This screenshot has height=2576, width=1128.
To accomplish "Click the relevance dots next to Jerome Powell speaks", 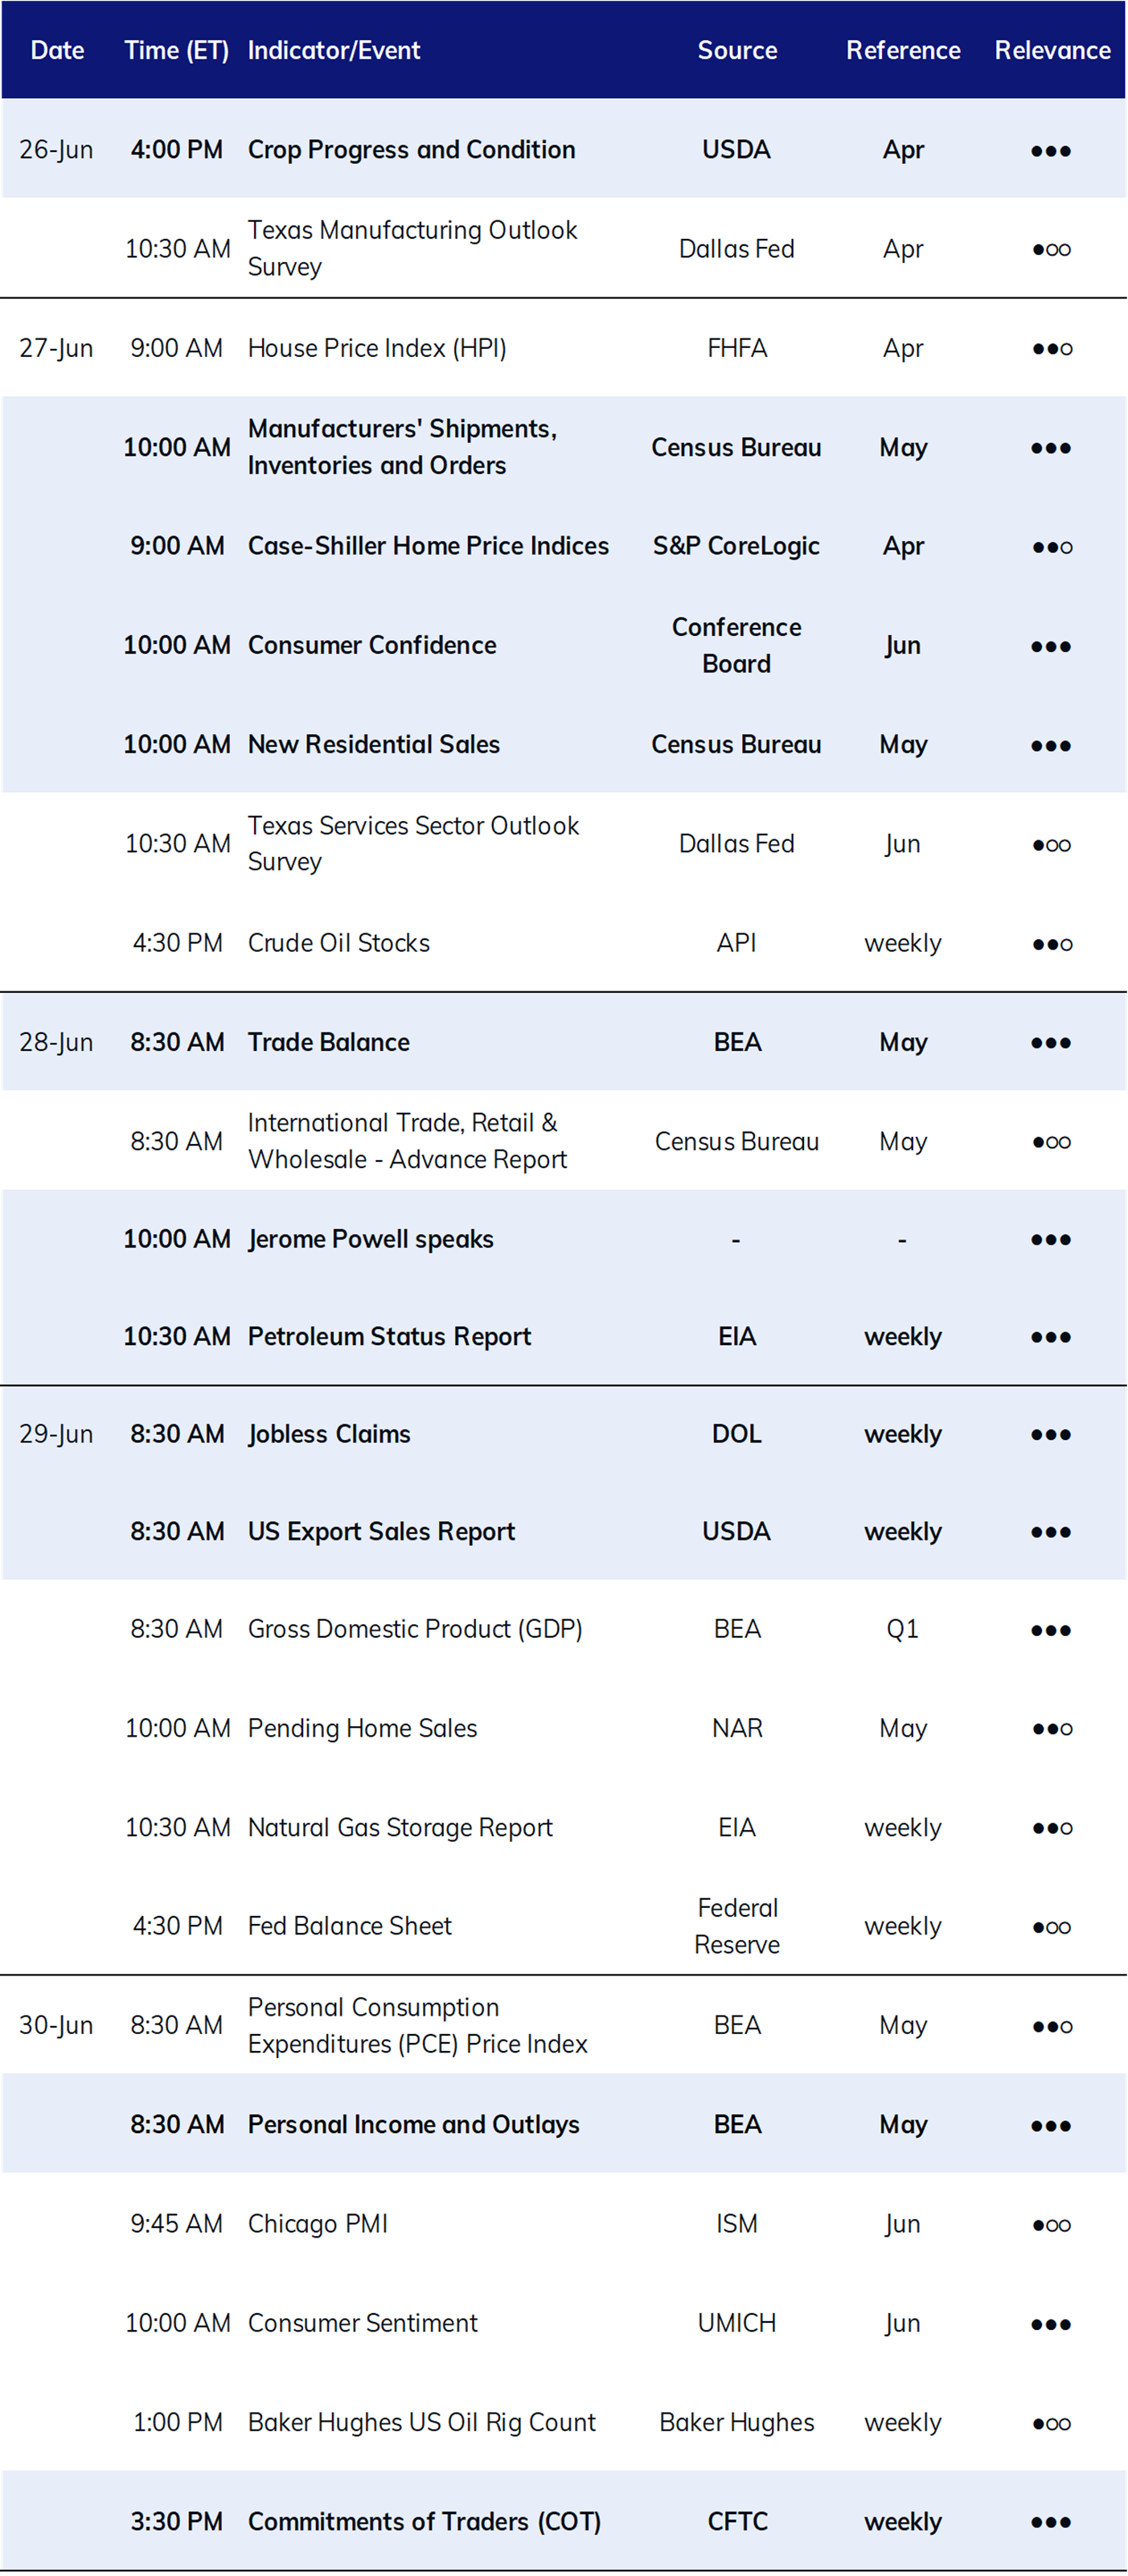I will [1051, 1240].
